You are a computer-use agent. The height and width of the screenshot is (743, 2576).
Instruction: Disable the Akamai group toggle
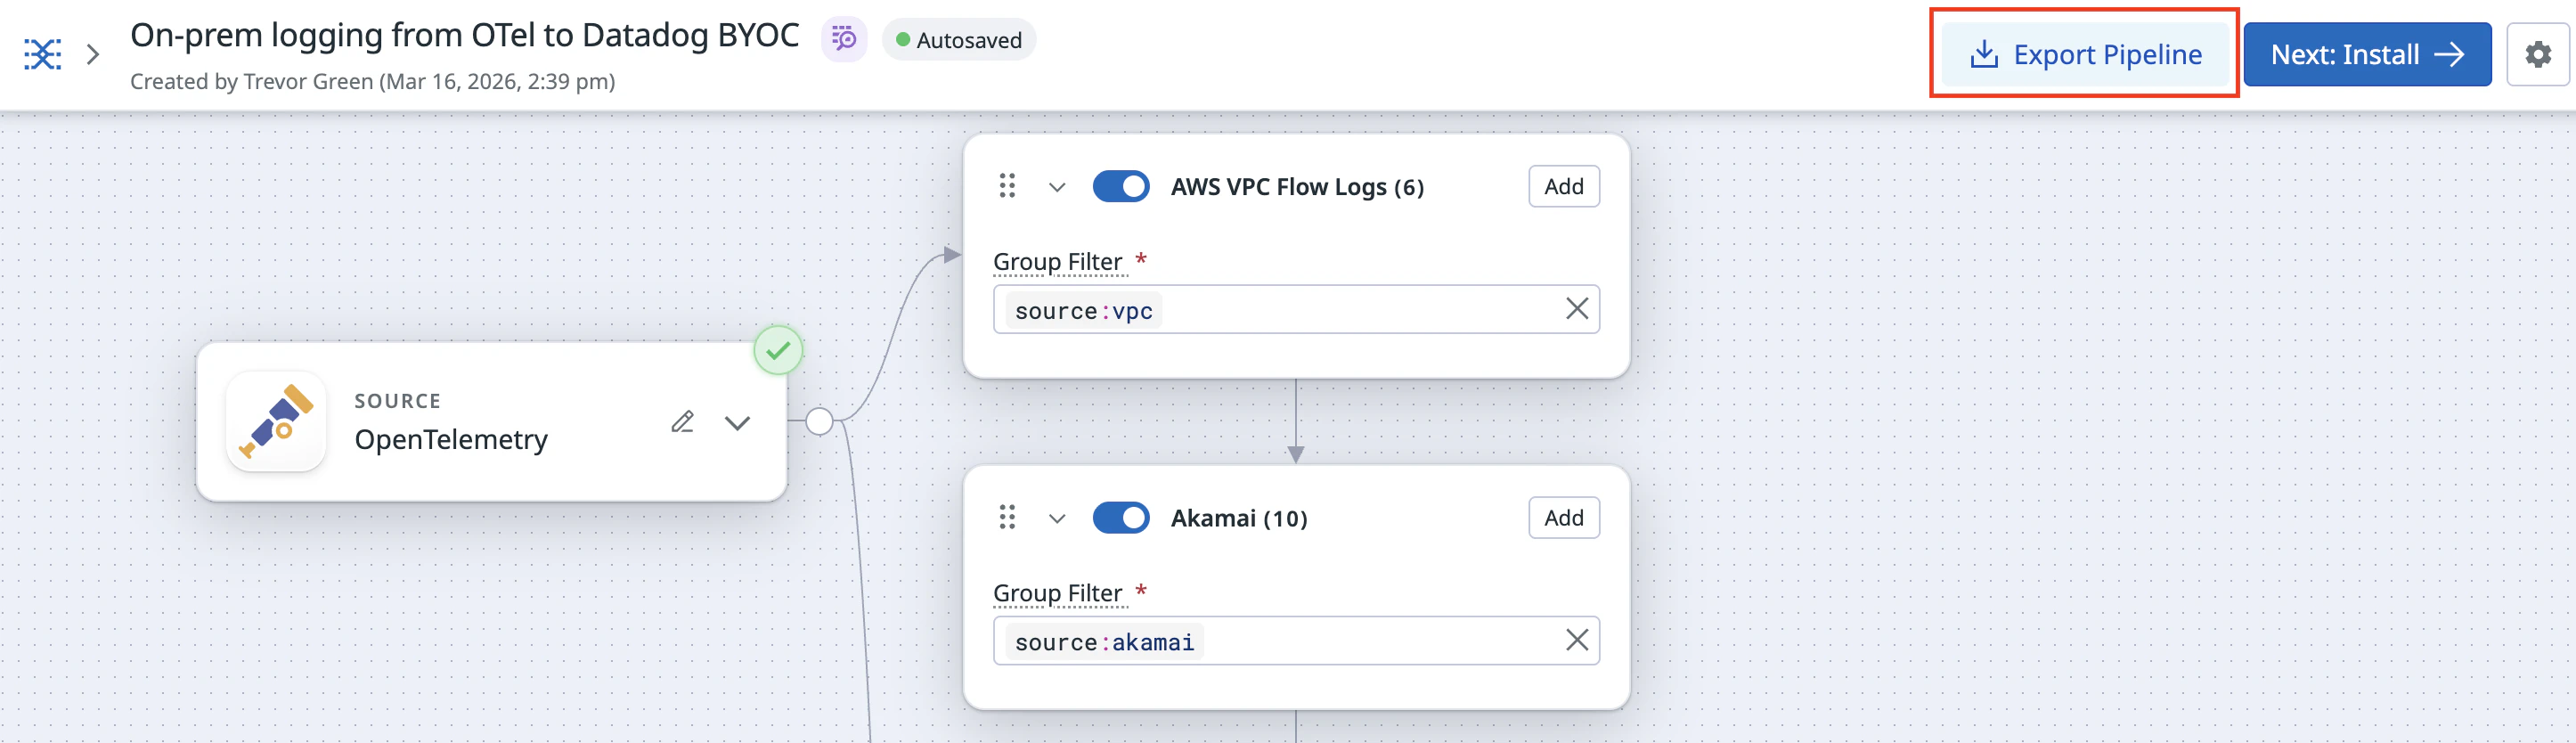click(1120, 517)
